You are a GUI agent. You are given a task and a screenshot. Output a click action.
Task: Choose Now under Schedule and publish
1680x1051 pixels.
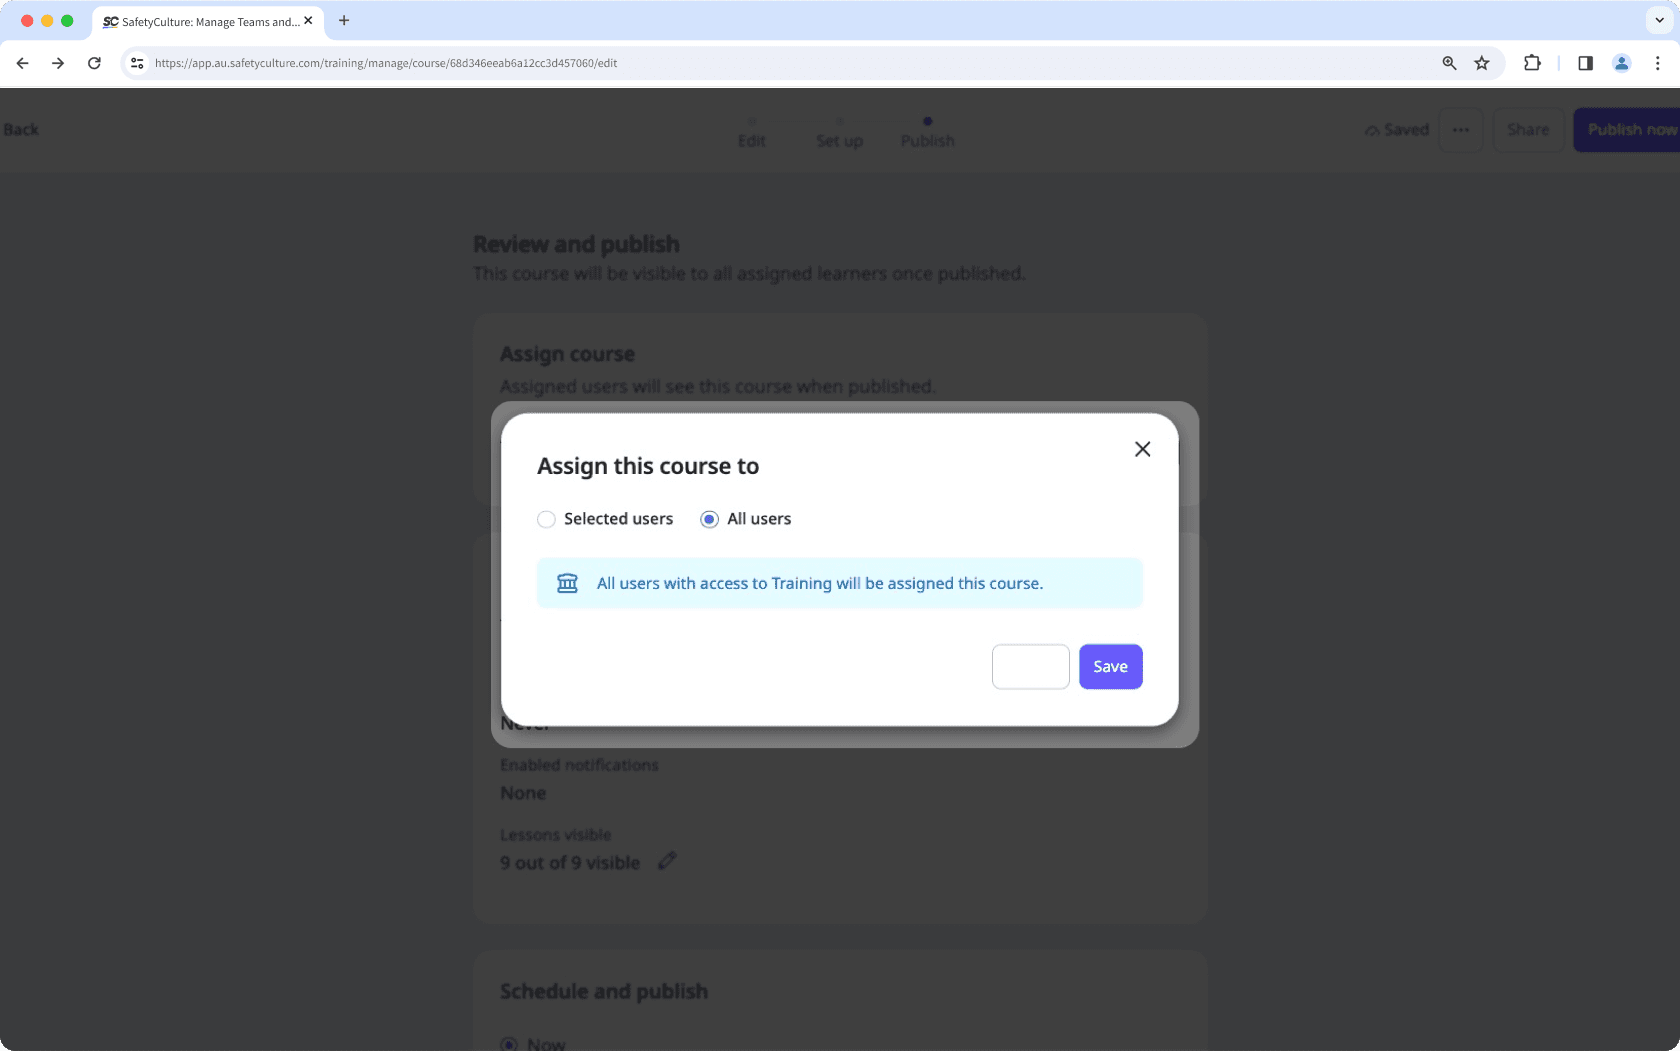coord(509,1042)
